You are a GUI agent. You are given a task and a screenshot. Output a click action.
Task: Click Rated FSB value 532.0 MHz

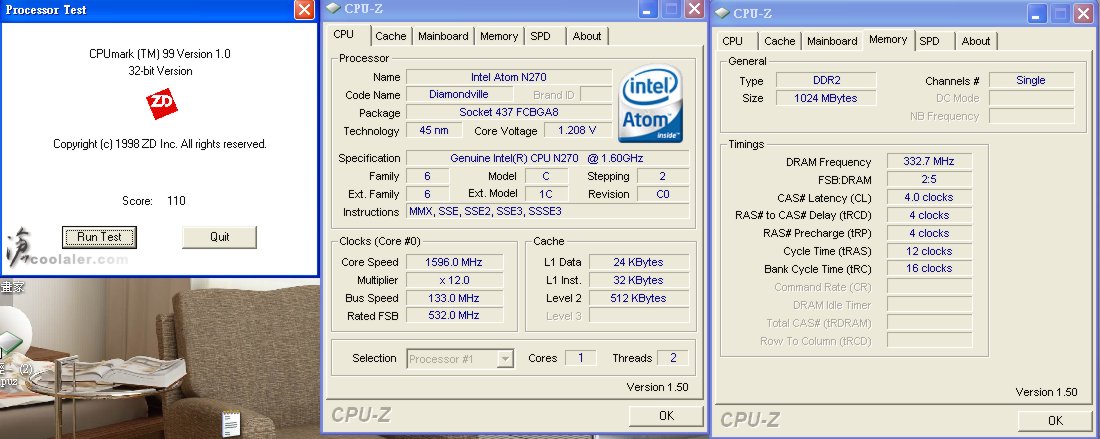point(453,316)
